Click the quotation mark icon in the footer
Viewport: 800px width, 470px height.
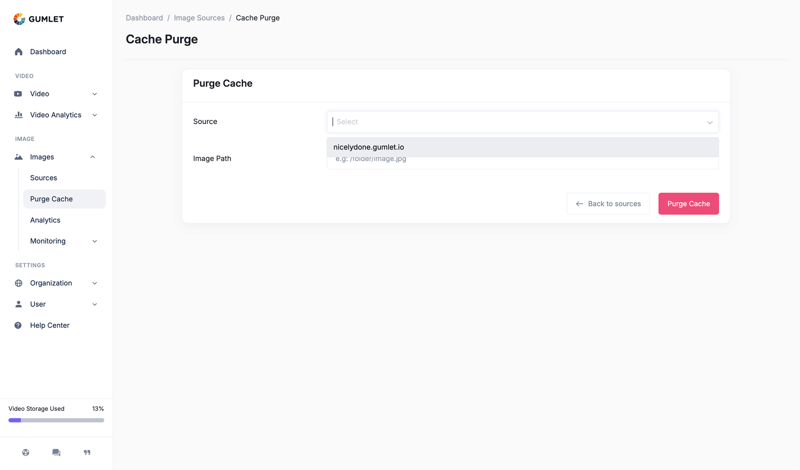[x=87, y=453]
